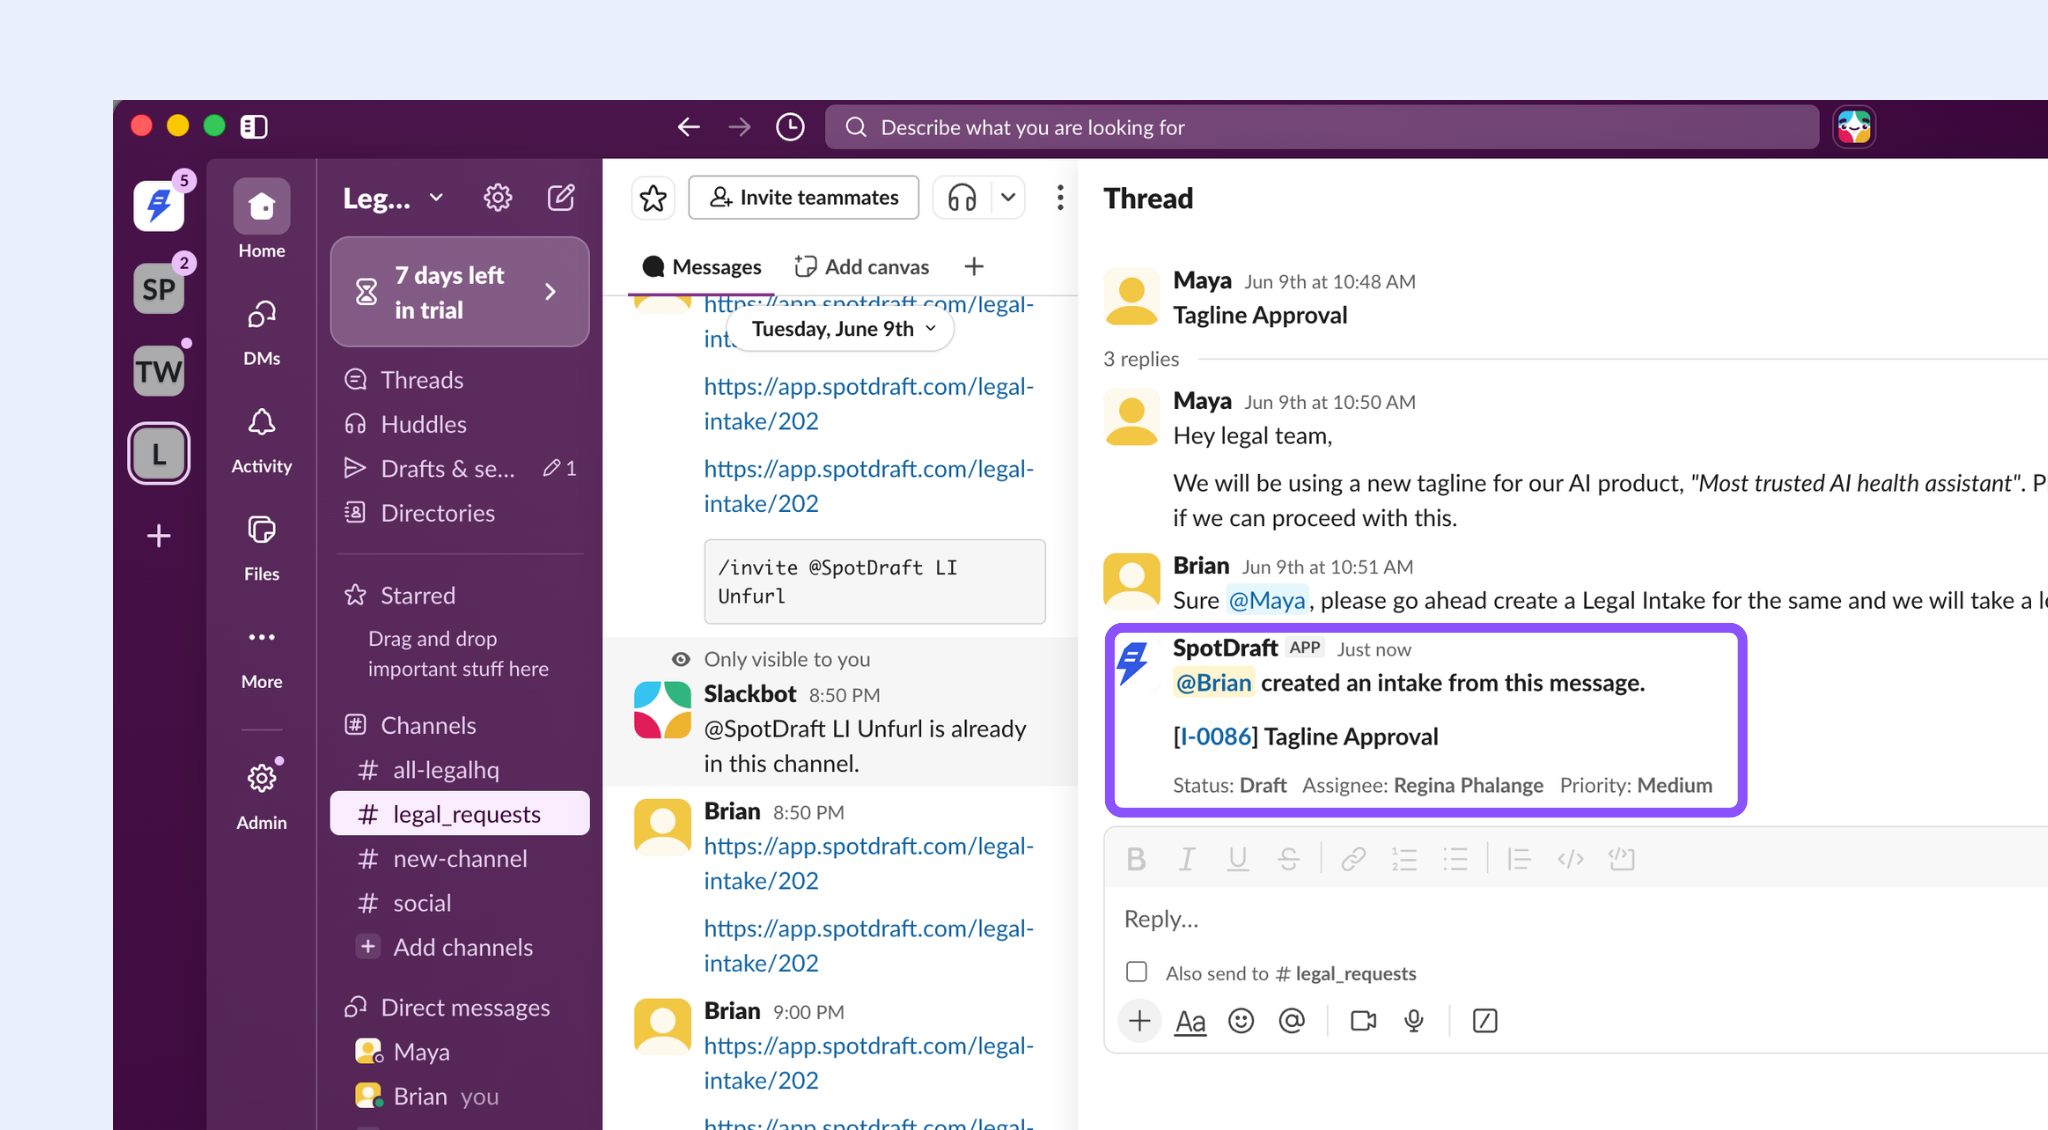Click the top search bar

(x=1322, y=127)
